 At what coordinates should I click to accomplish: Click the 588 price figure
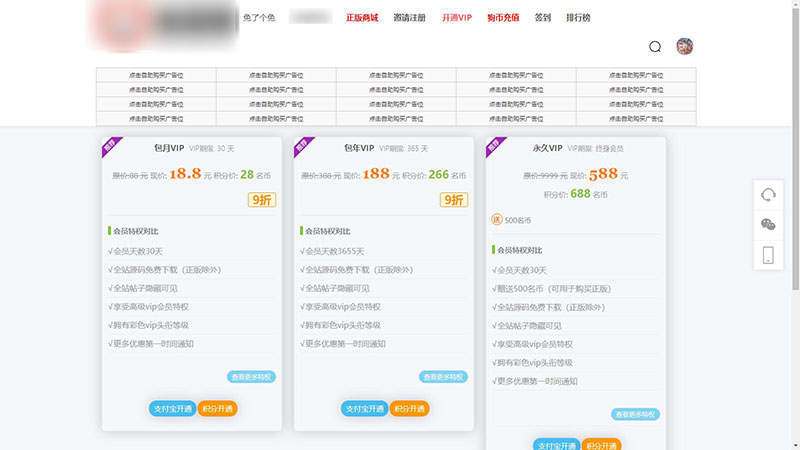pos(603,174)
